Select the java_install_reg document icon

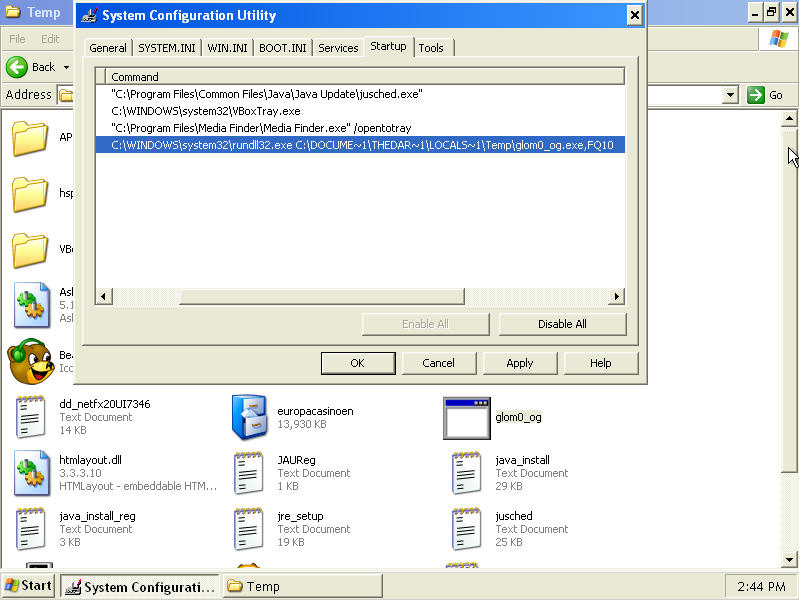click(x=30, y=529)
